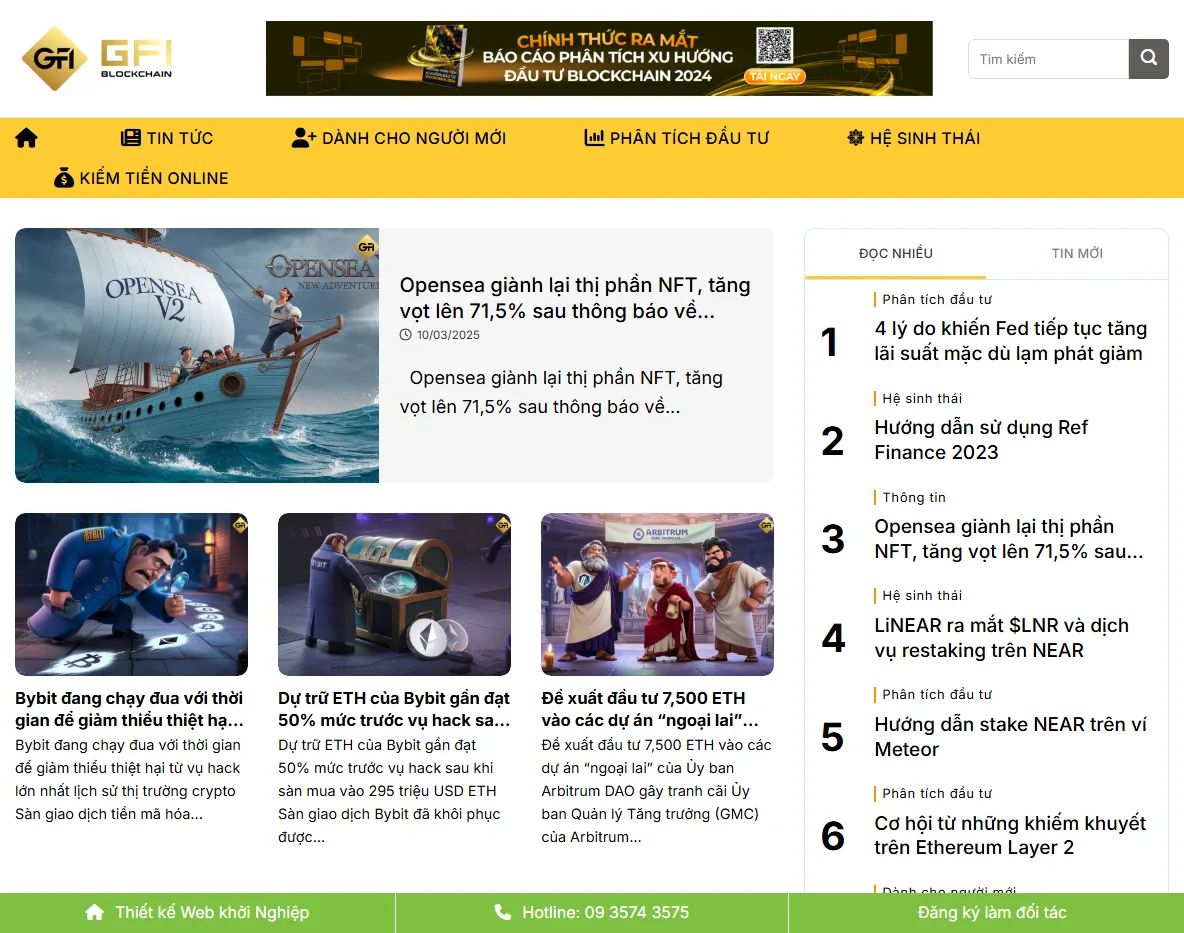Open Đề xuất đầu tư 7,500 ETH title
Screen dimensions: 1184x933
tap(650, 709)
